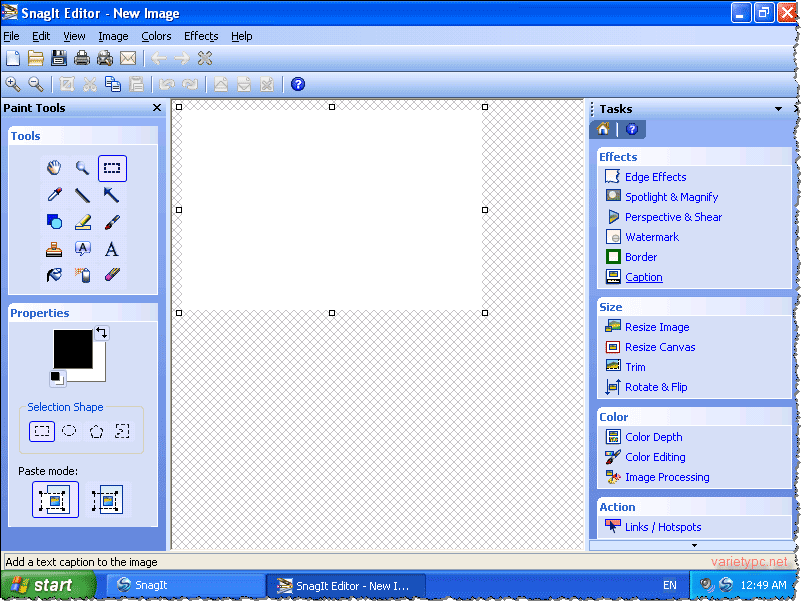Open Help via blue question toolbar icon
Screen dimensions: 801x601
click(298, 84)
